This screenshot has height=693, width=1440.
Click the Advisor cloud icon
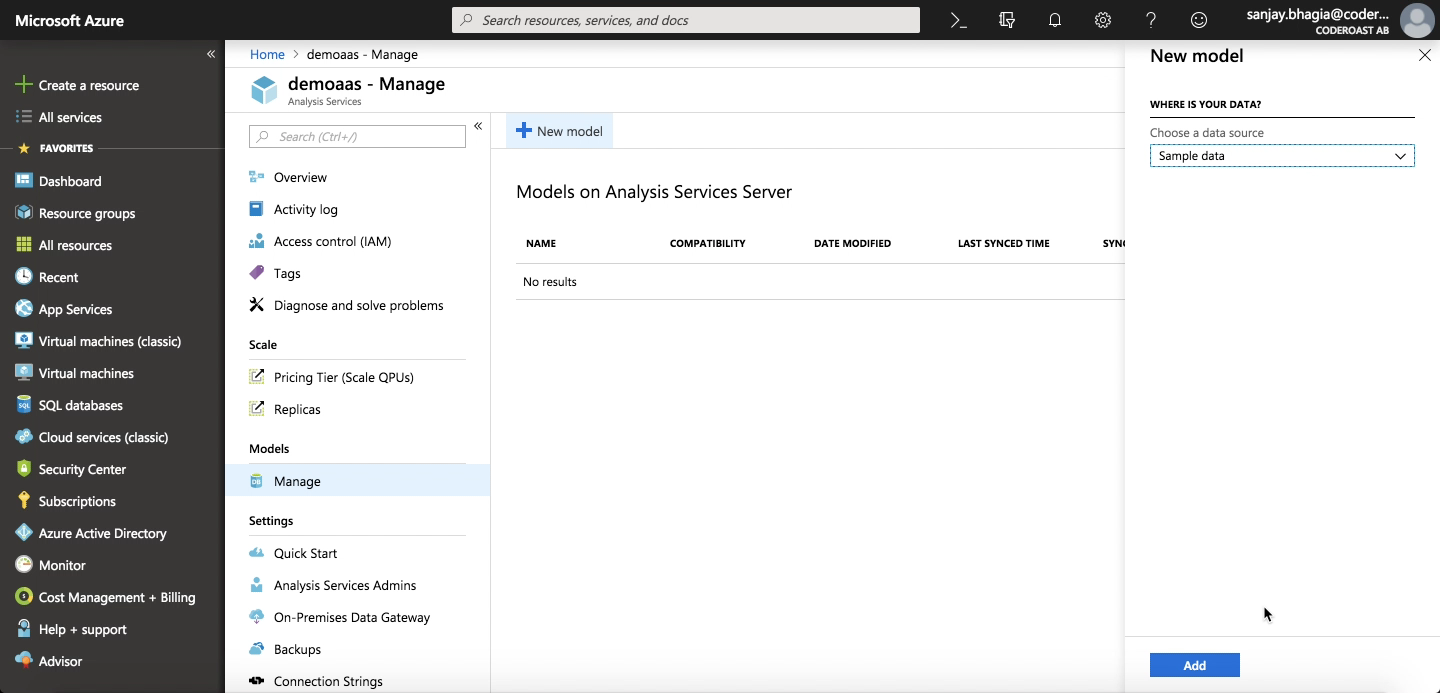tap(24, 661)
